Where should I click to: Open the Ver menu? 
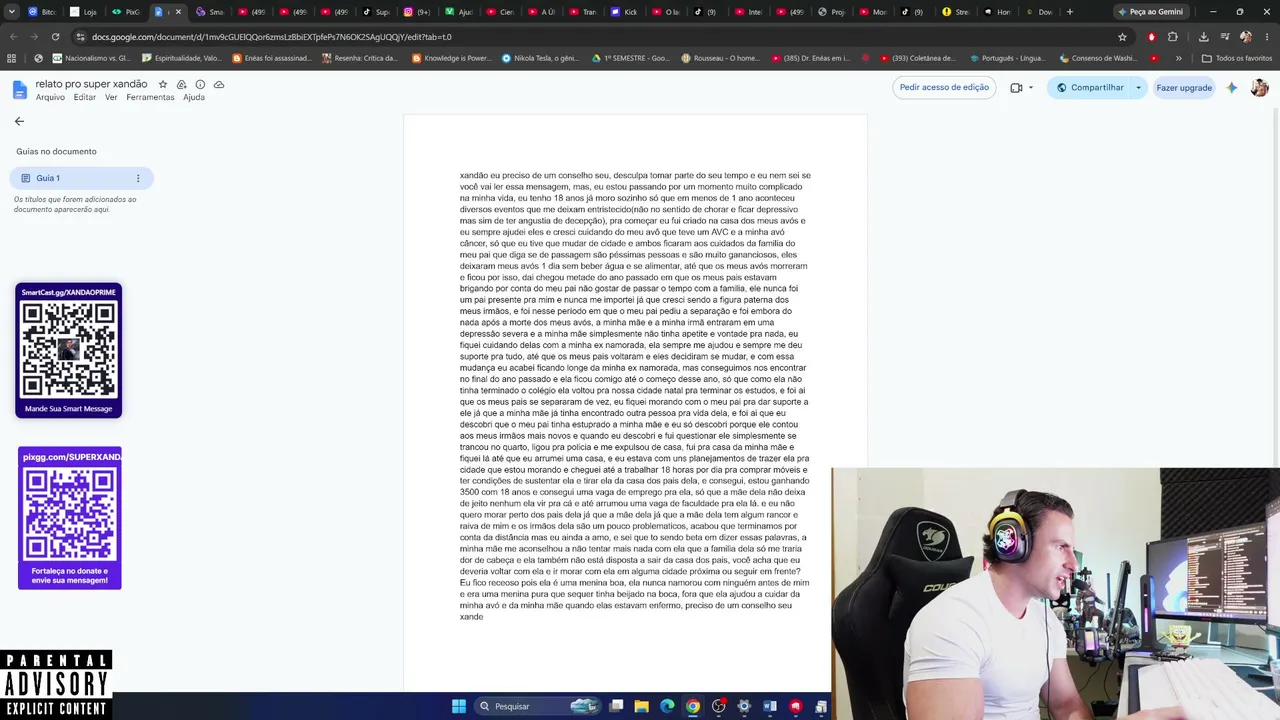click(111, 97)
